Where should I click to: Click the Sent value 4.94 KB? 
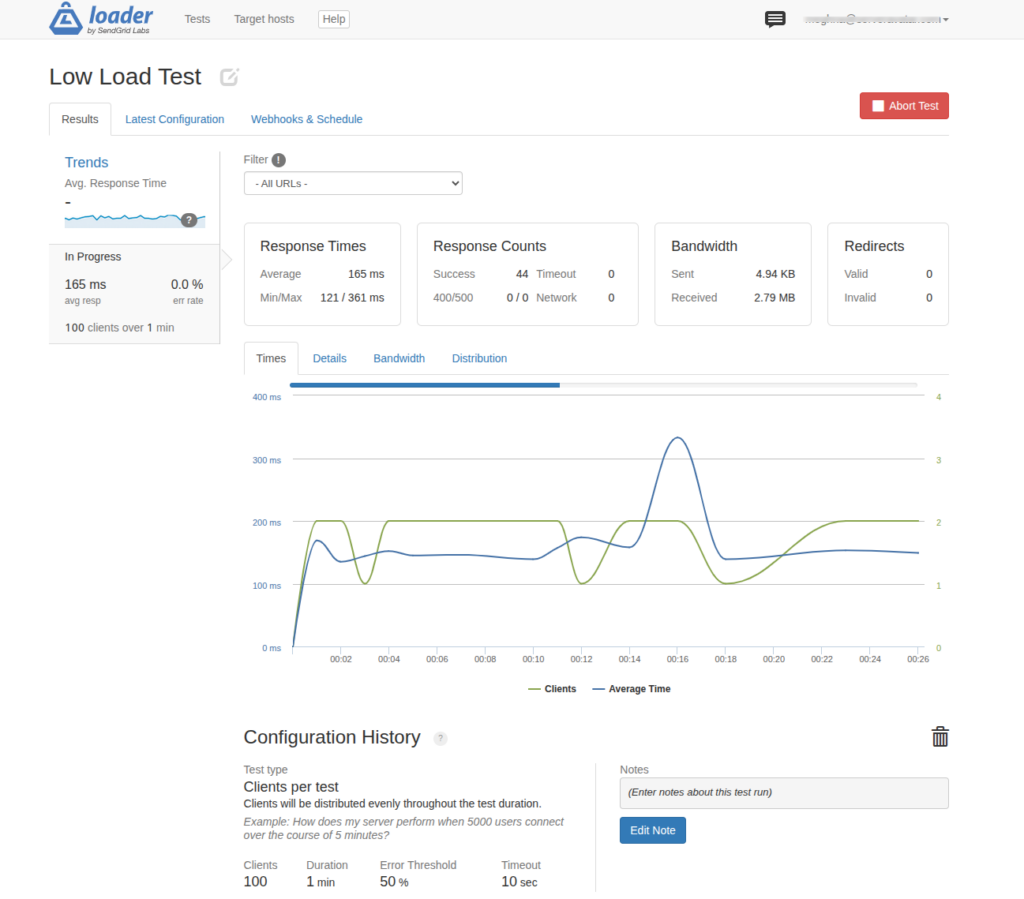775,274
